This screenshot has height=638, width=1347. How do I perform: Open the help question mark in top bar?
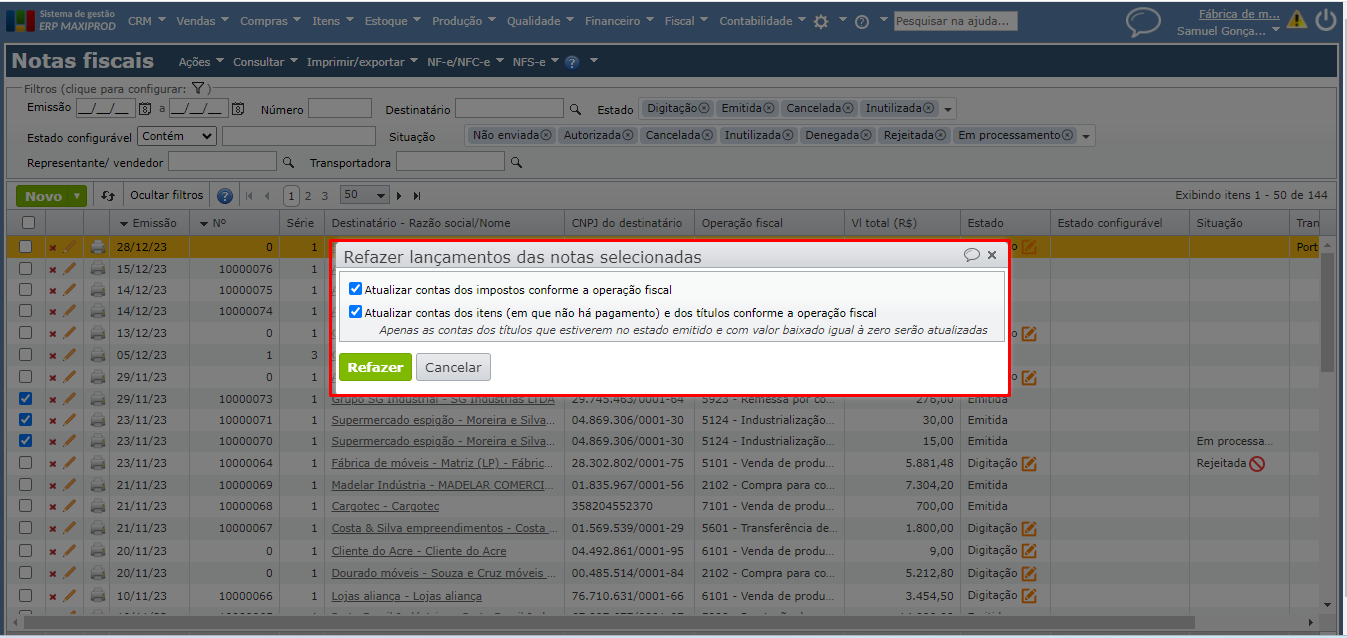click(x=862, y=21)
